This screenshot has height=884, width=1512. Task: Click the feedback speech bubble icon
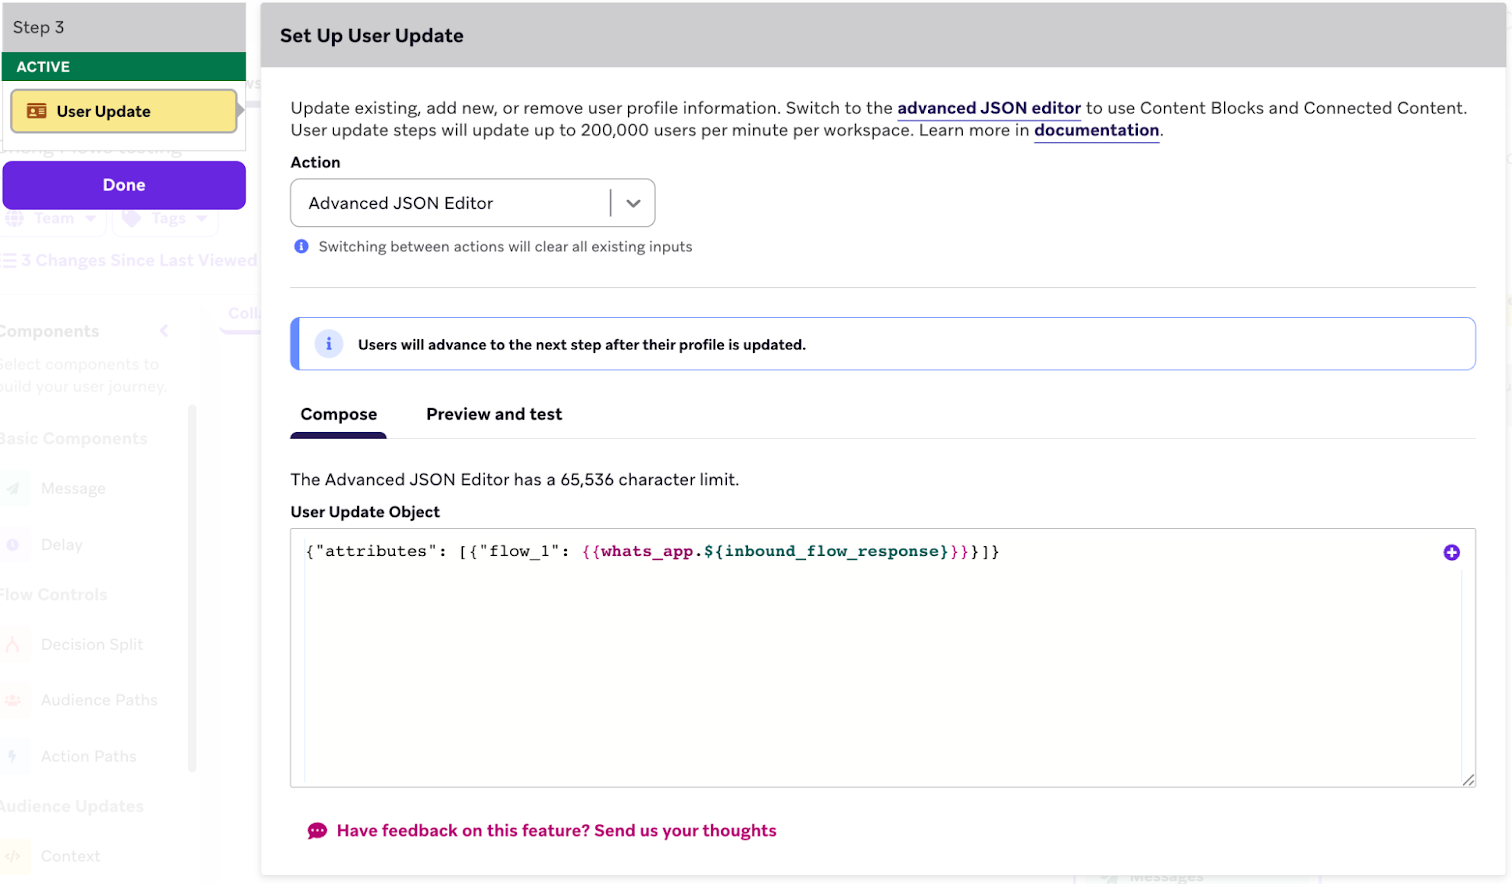click(x=317, y=830)
